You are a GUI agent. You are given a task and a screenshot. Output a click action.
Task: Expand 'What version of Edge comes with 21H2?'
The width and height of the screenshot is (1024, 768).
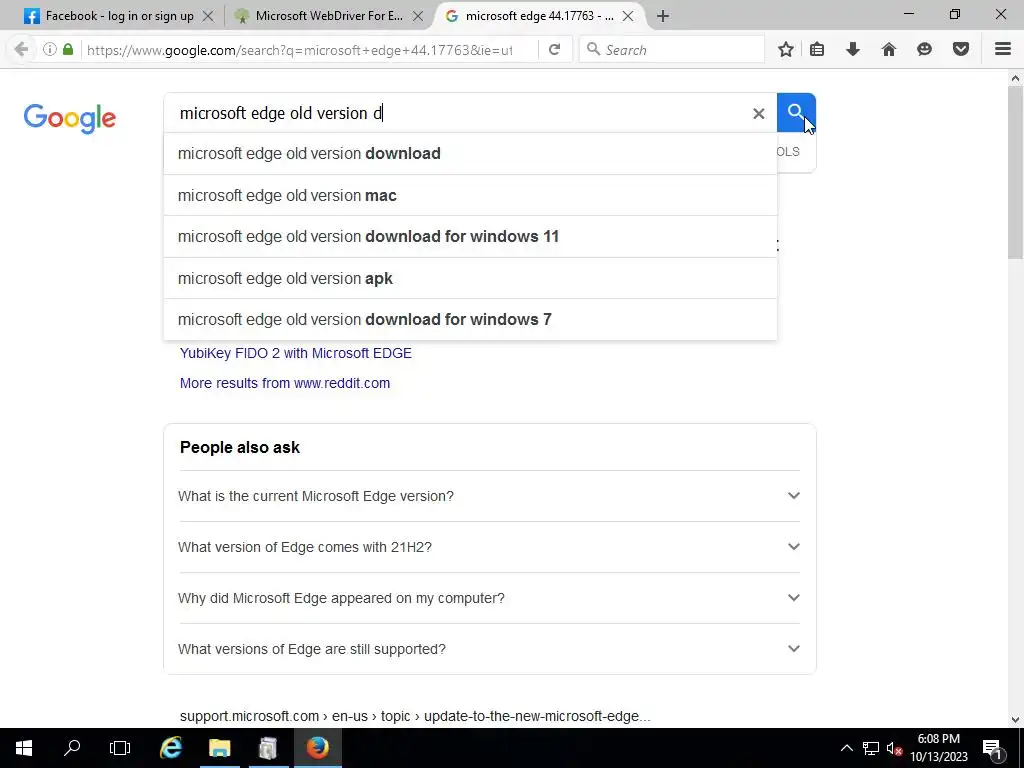click(490, 547)
